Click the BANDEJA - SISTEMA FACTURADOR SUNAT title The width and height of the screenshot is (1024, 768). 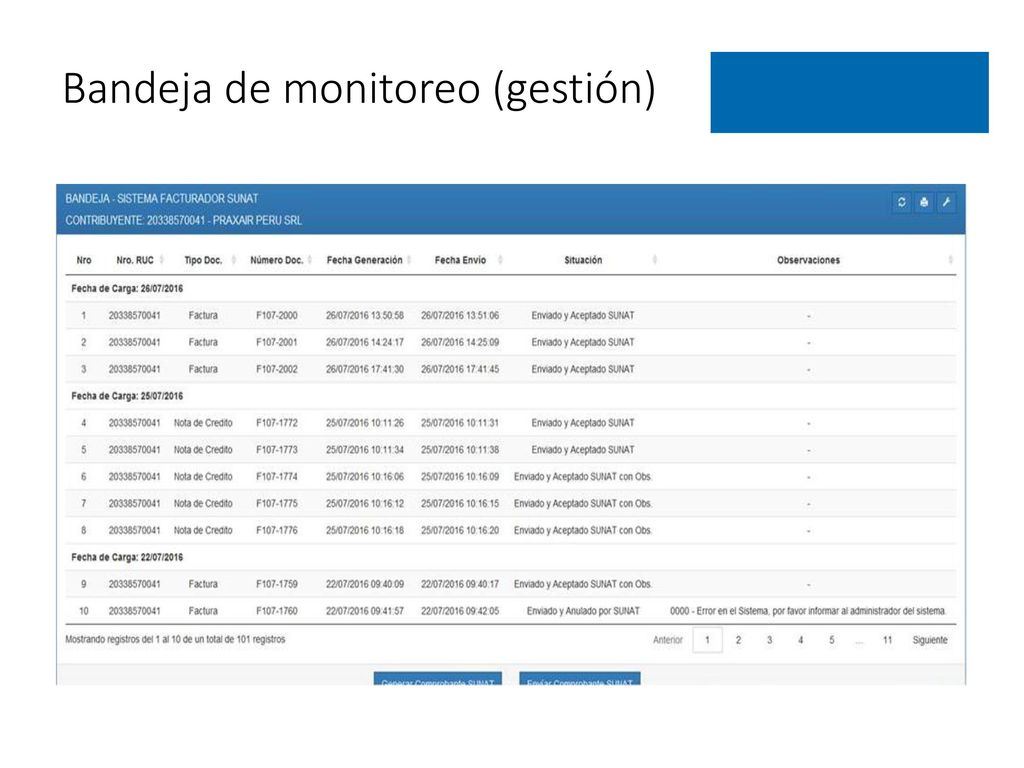[x=161, y=199]
